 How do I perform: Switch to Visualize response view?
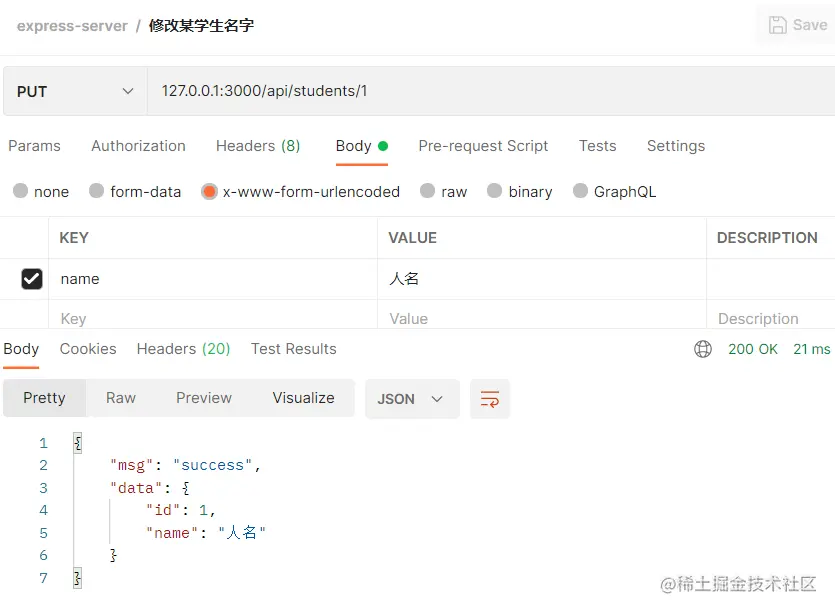point(303,398)
